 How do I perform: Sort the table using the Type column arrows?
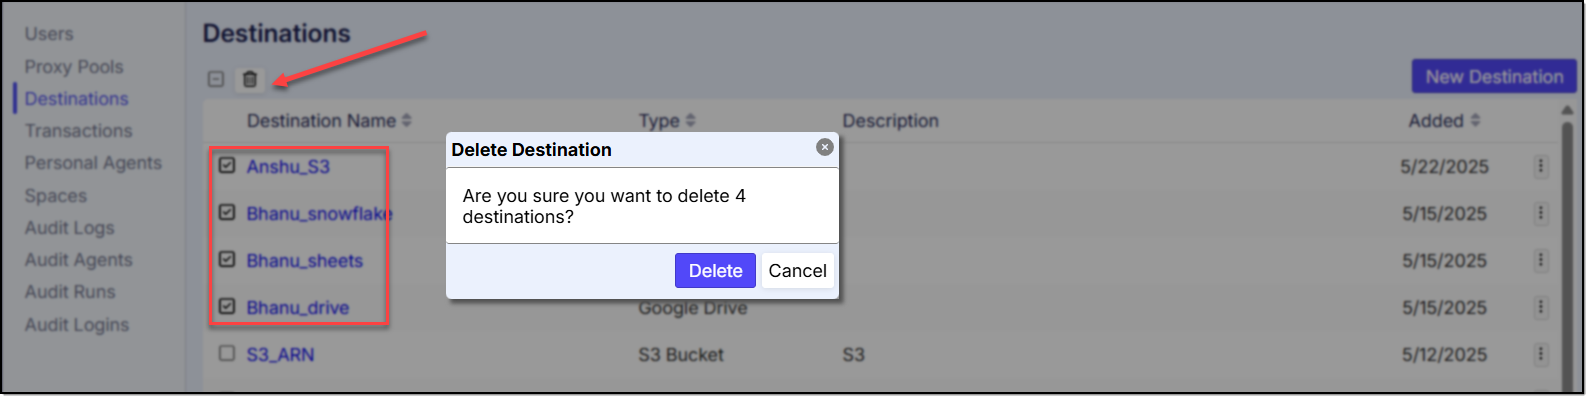691,121
